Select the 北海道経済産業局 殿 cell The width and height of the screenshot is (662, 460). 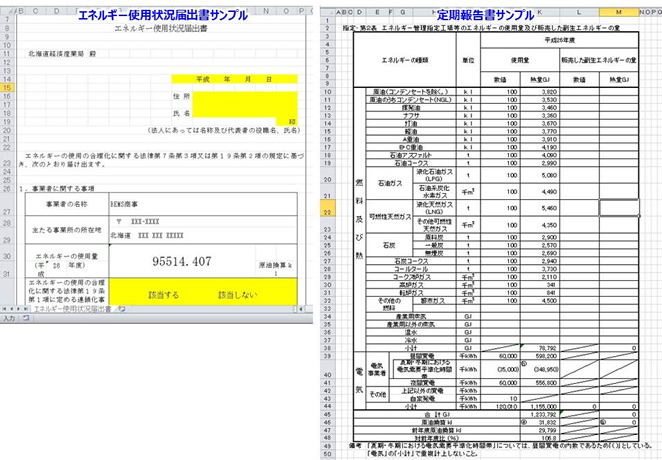pos(62,54)
